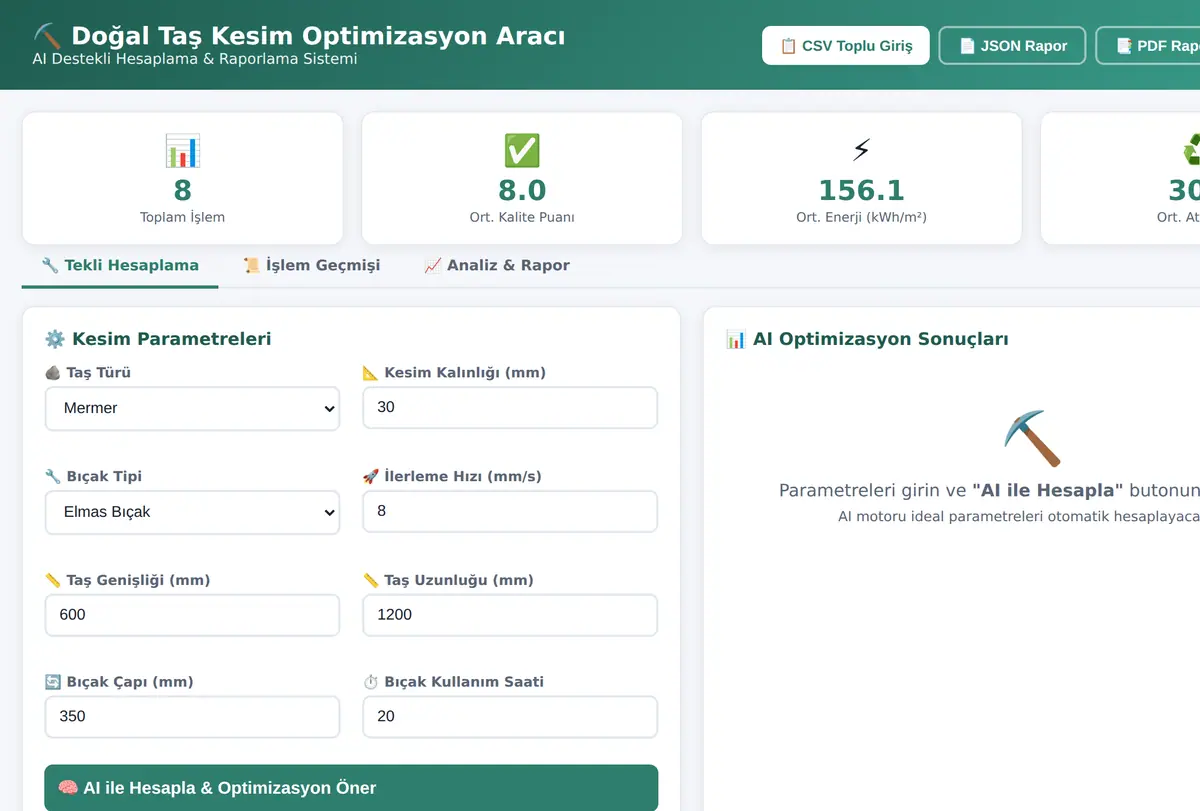The image size is (1200, 811).
Task: Click the green checkmark on Ort. Kalite Puanı card
Action: pos(522,151)
